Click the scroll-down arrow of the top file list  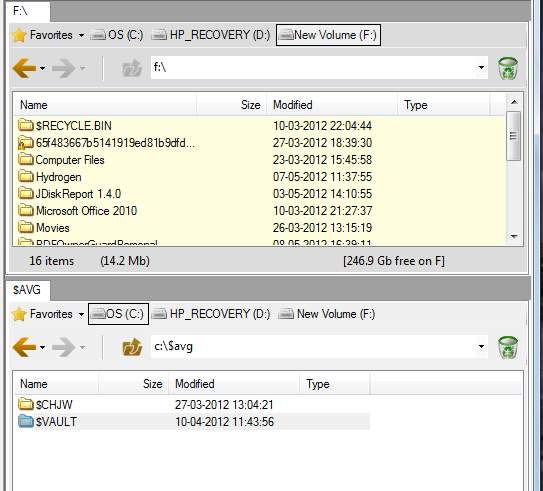point(514,237)
